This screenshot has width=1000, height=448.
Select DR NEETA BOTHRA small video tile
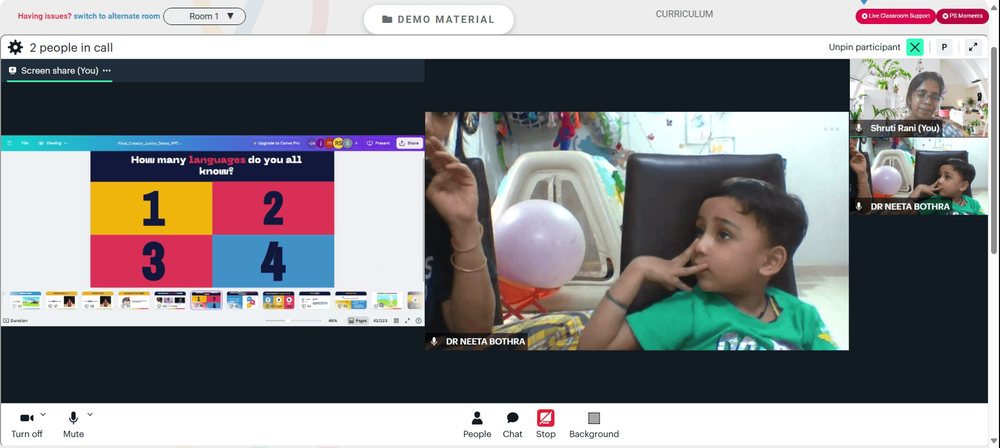coord(918,176)
